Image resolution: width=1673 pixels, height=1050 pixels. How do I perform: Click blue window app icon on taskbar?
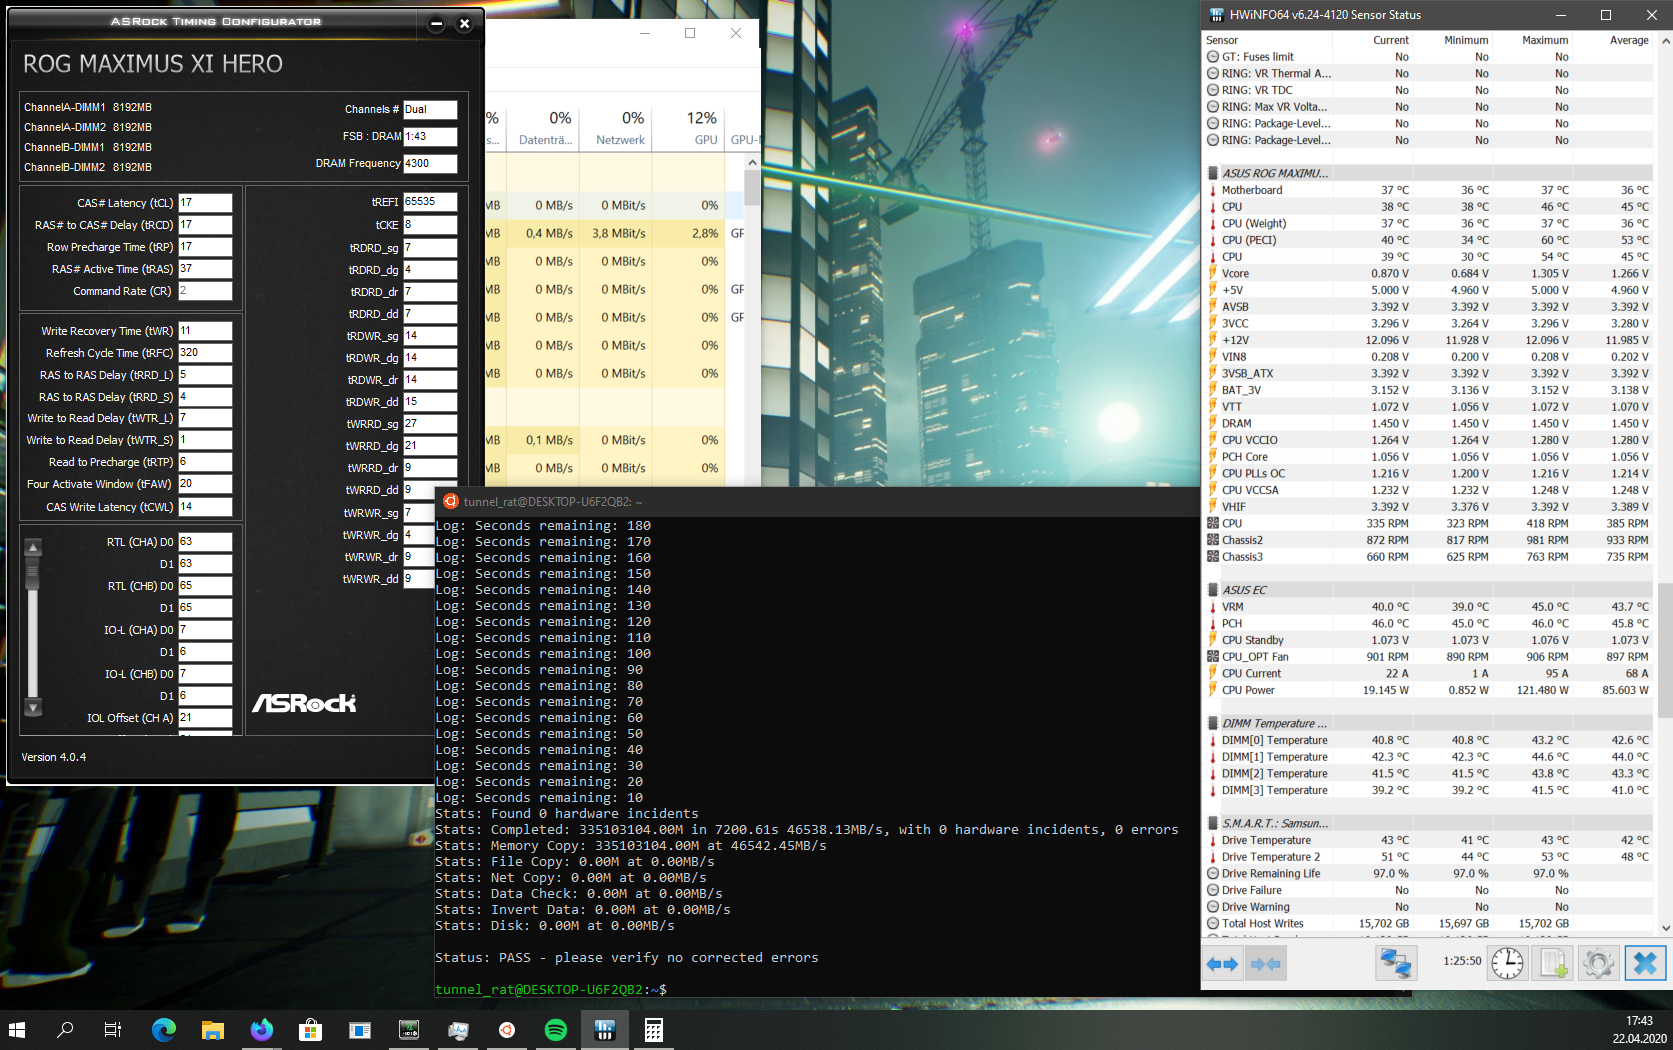pyautogui.click(x=359, y=1029)
